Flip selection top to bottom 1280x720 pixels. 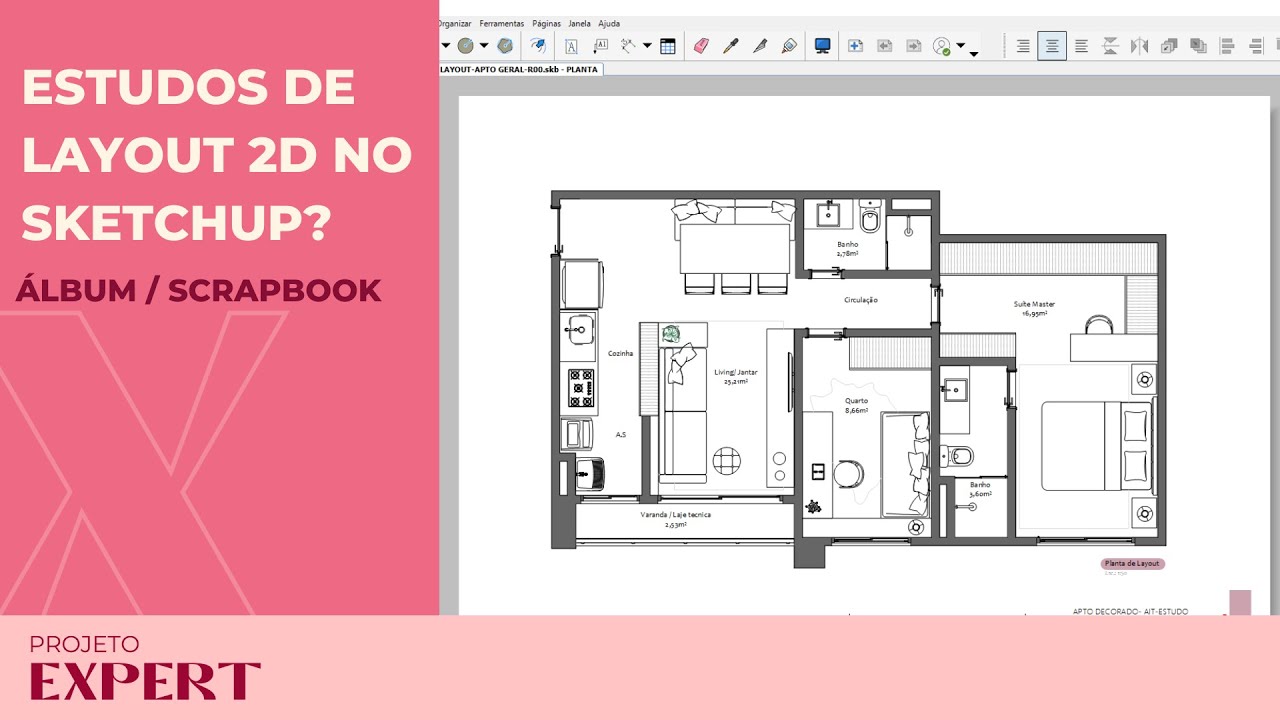click(1110, 46)
